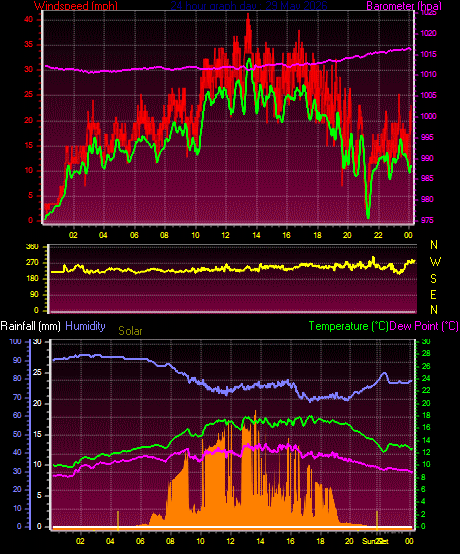
Task: Click the "Barometer (hpa)" magenta heading
Action: (x=404, y=6)
